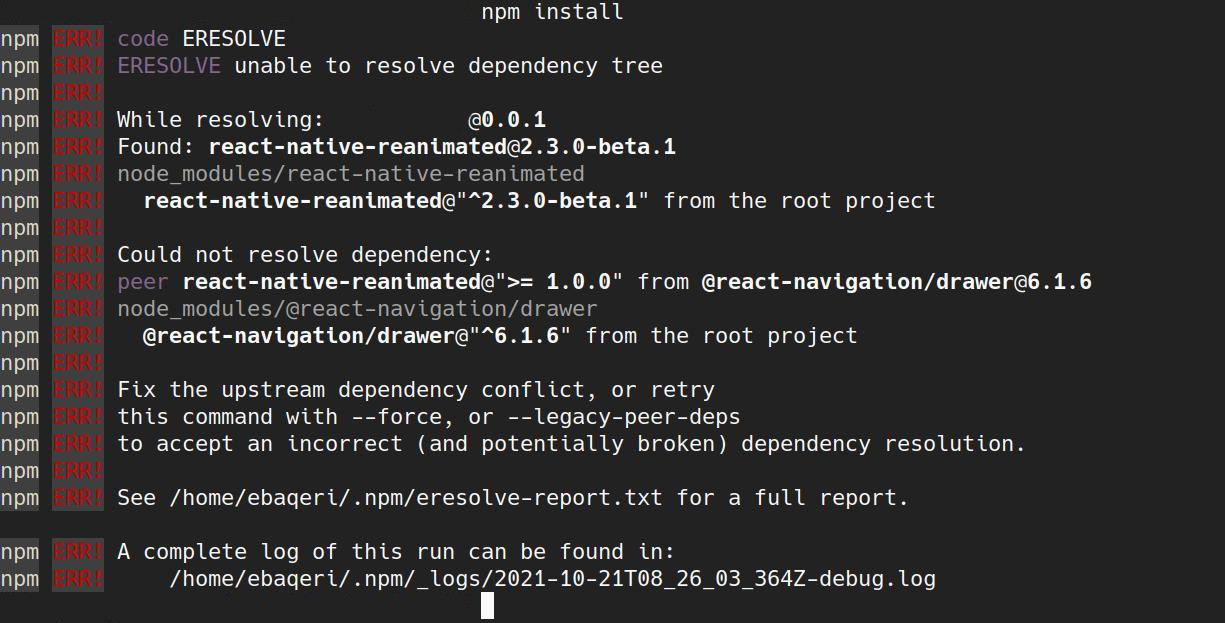Click 'Fix the upstream dependency conflict, or retry'
The image size is (1225, 623).
(x=416, y=390)
